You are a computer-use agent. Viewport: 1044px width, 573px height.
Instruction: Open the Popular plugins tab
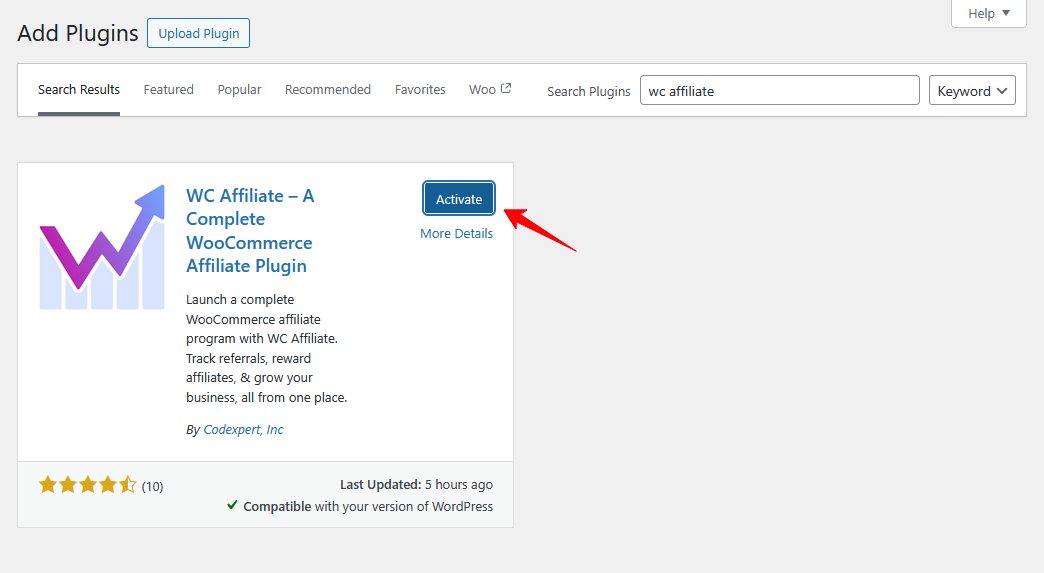click(x=239, y=90)
